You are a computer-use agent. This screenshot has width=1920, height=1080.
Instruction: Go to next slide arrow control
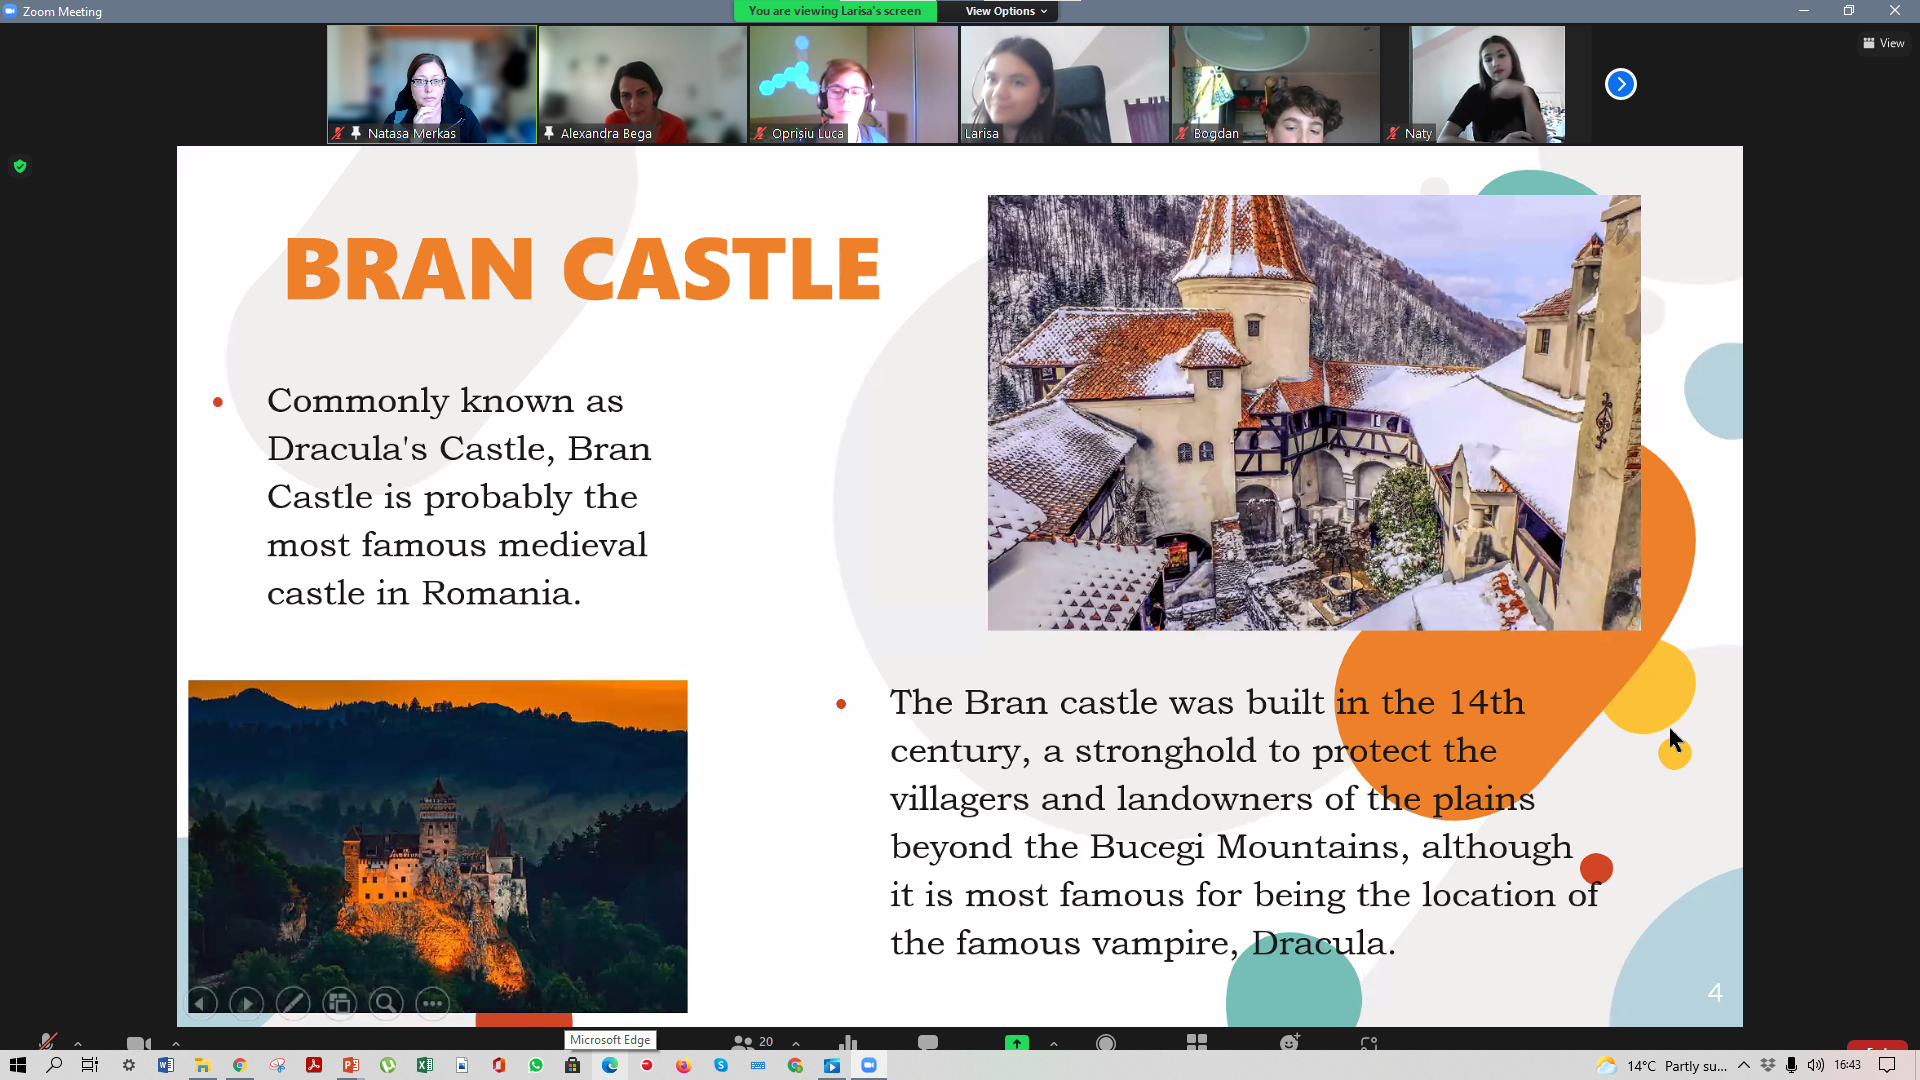246,1002
